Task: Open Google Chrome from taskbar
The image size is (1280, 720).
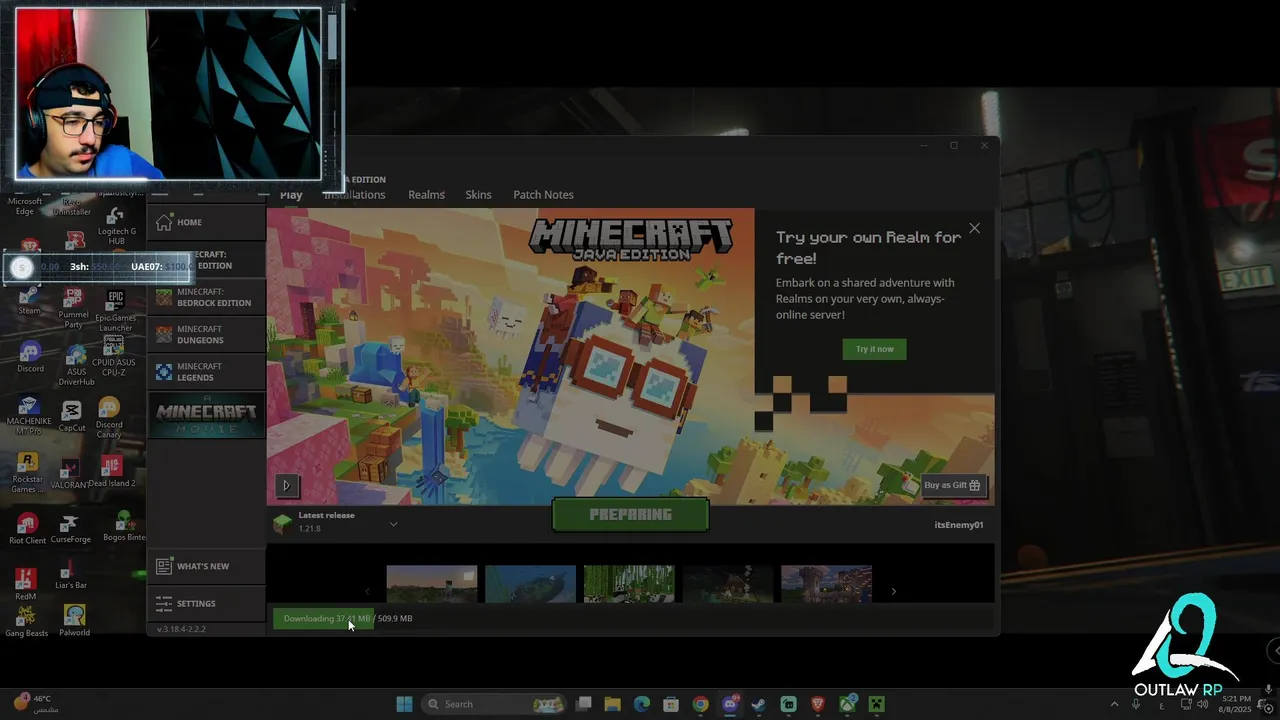Action: [x=700, y=704]
